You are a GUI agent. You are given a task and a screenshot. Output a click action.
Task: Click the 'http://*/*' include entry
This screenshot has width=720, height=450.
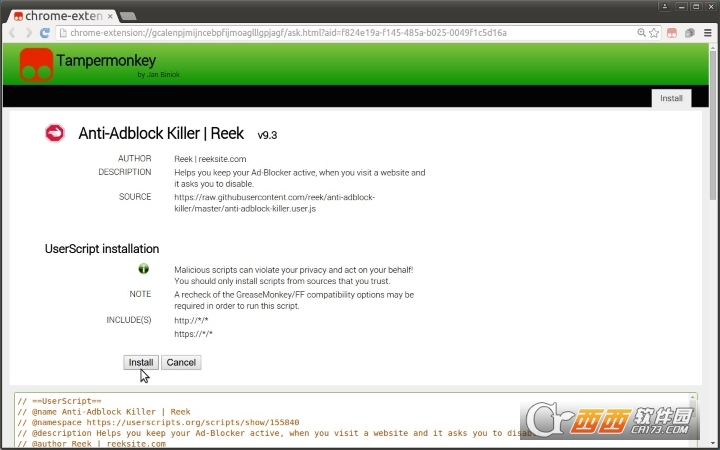pyautogui.click(x=191, y=320)
